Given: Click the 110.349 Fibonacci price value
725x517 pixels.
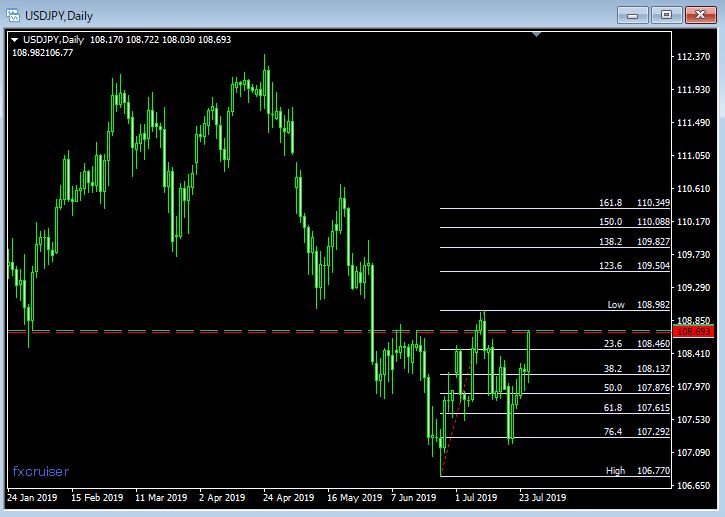Looking at the screenshot, I should click(x=653, y=203).
